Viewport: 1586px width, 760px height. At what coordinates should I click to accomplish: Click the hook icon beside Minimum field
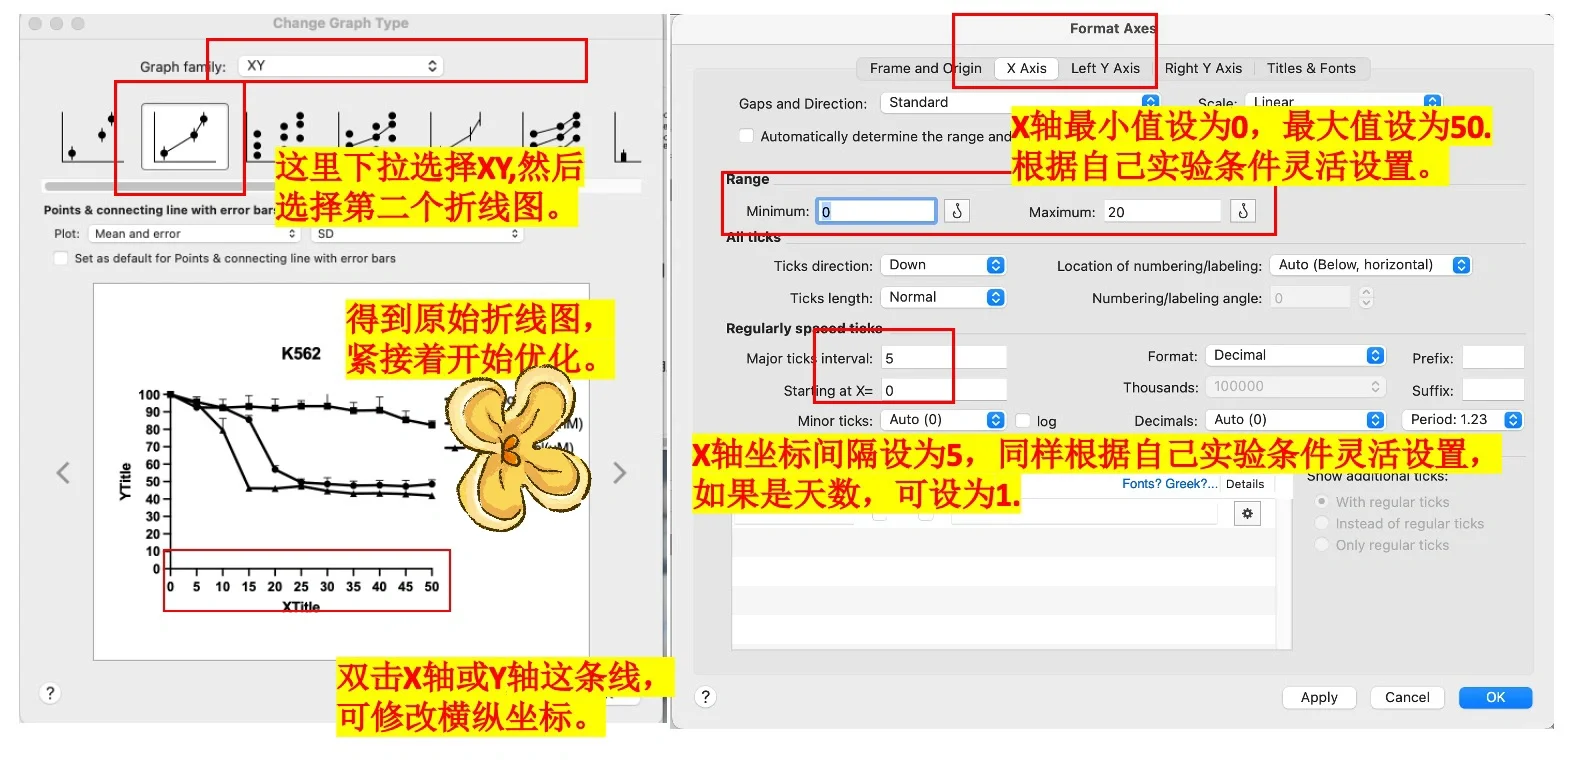coord(957,211)
